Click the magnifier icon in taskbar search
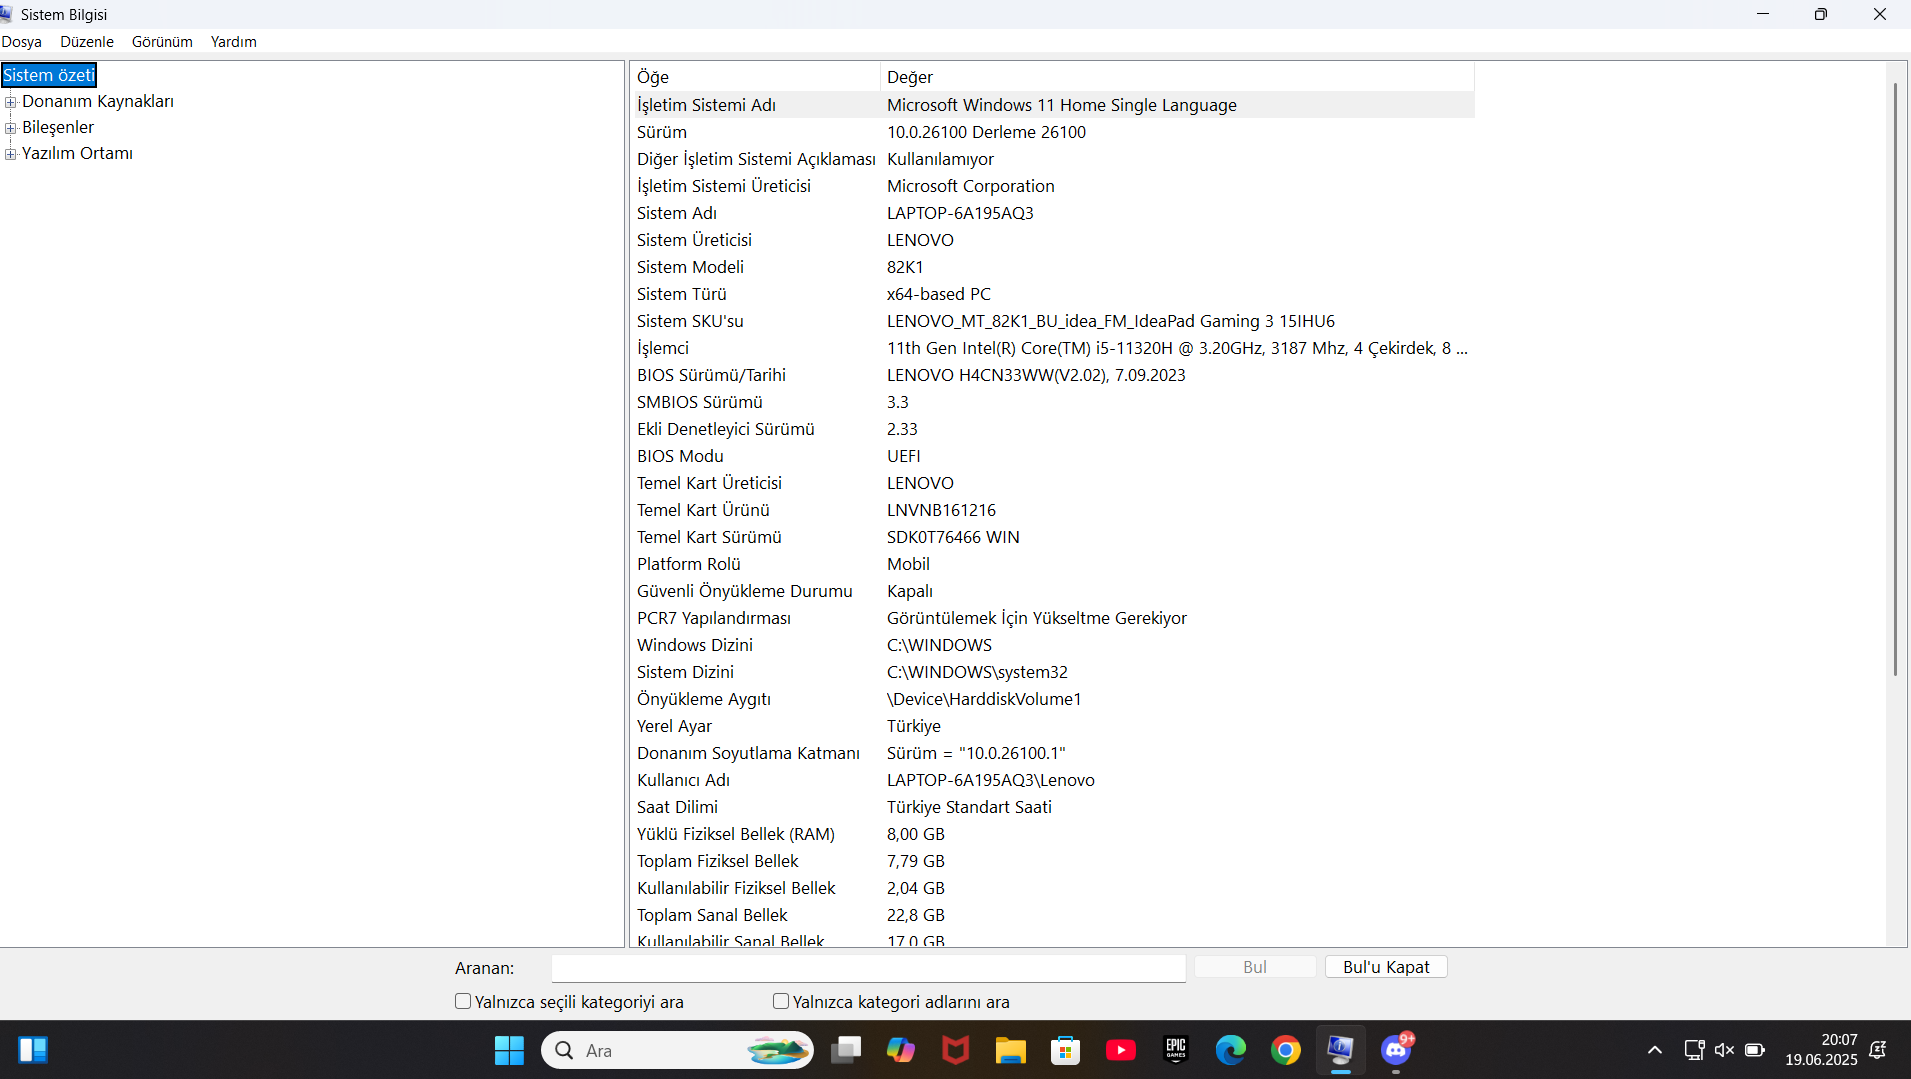The height and width of the screenshot is (1079, 1911). pos(564,1050)
